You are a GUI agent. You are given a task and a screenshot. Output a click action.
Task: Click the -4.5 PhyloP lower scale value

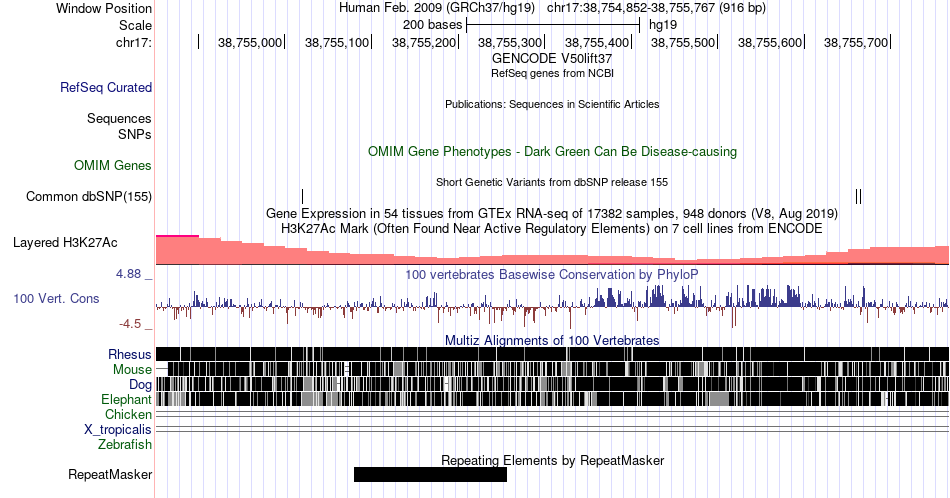tap(130, 324)
